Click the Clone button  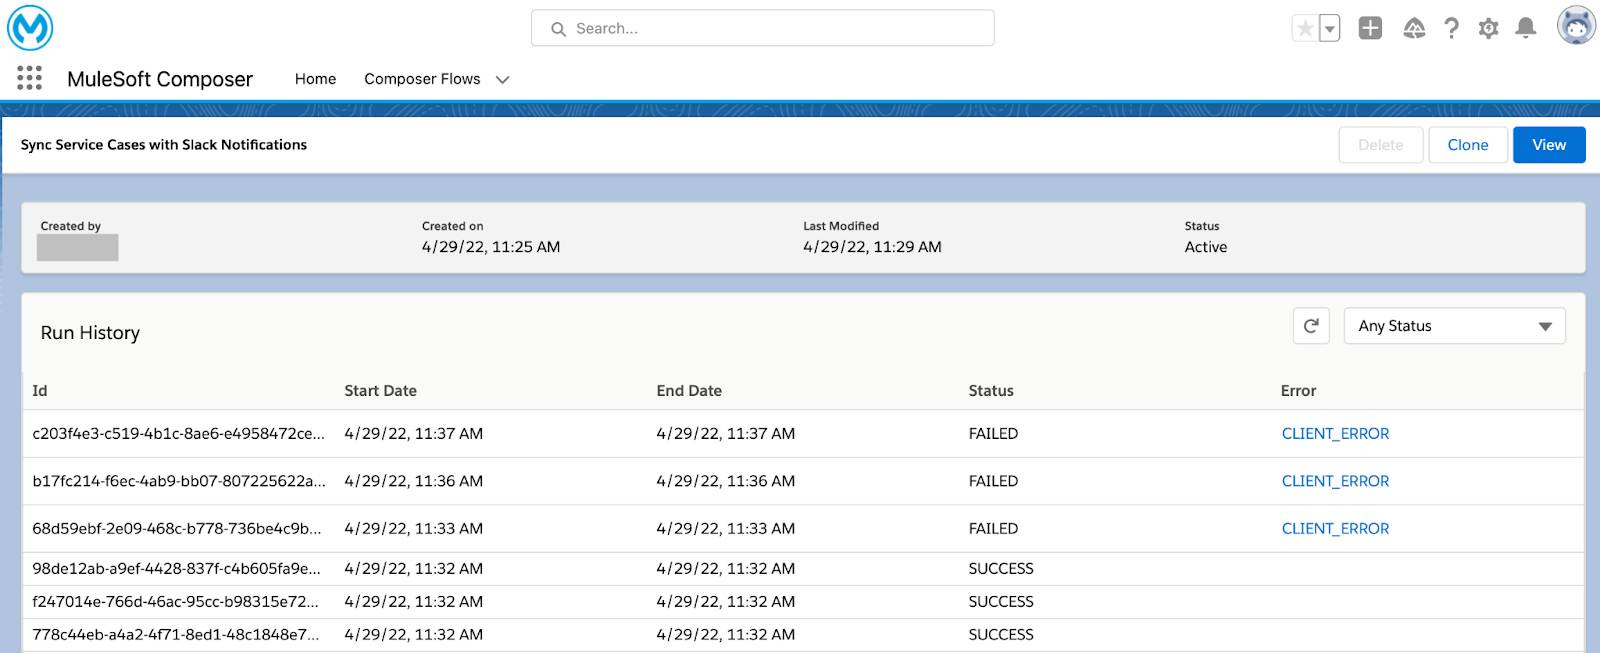point(1467,145)
